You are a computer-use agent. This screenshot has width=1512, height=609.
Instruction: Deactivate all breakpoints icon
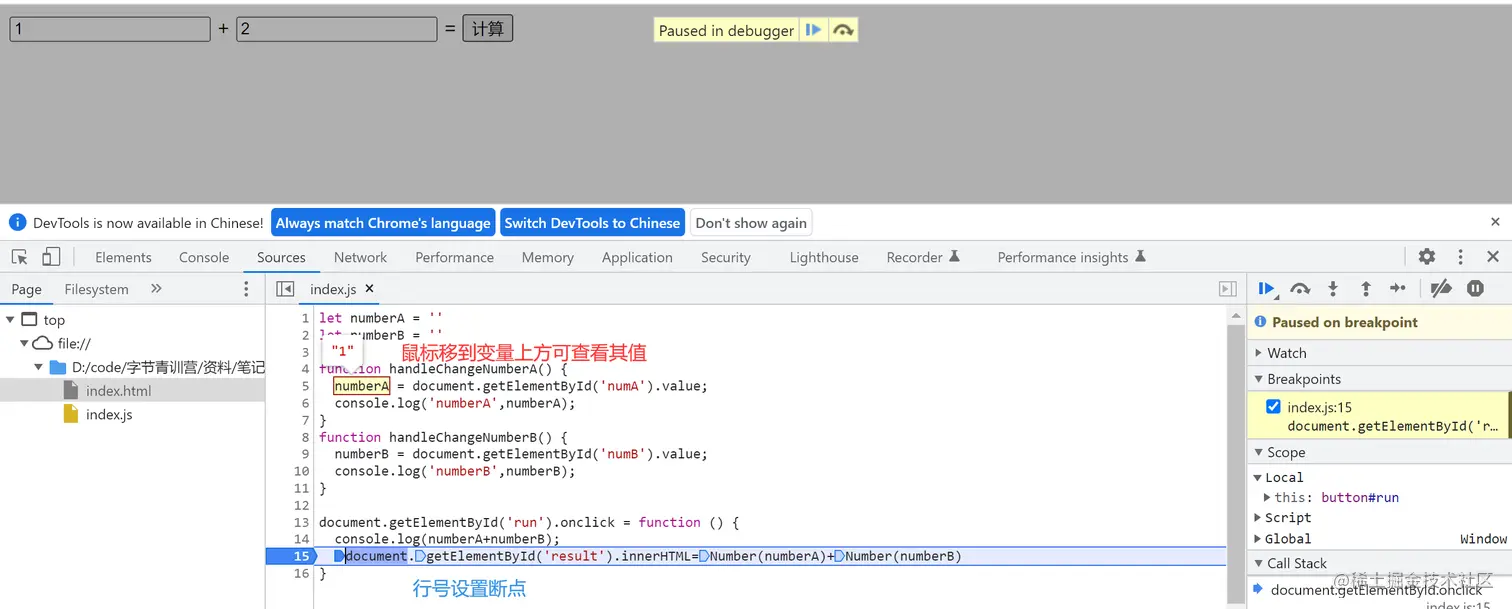pos(1441,289)
